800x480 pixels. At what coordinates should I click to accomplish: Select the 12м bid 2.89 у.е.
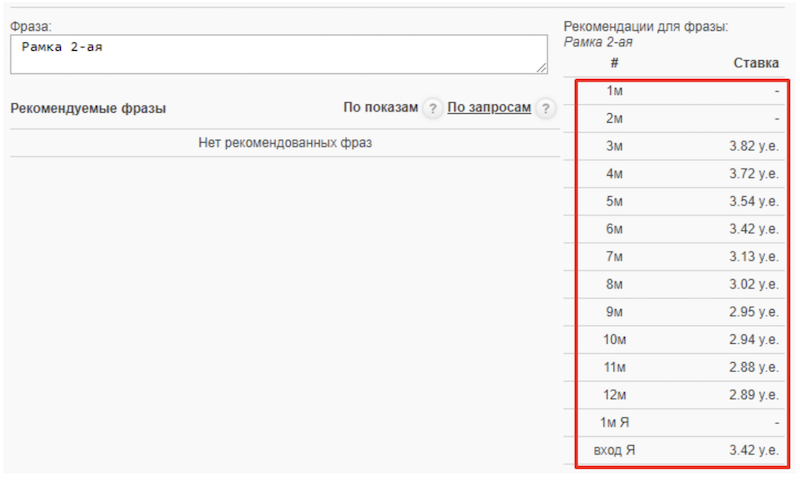(x=753, y=396)
